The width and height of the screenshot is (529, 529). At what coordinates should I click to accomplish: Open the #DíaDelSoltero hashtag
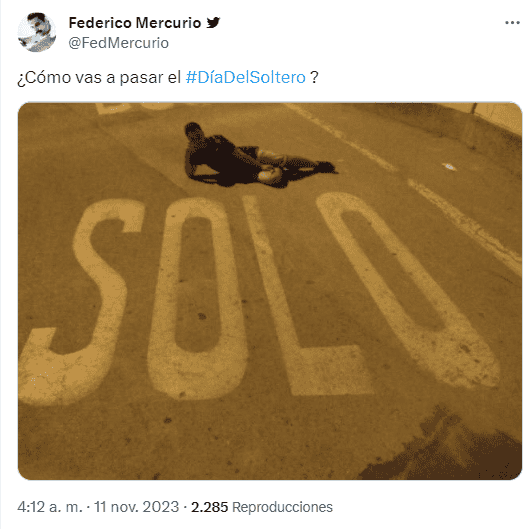[x=246, y=77]
